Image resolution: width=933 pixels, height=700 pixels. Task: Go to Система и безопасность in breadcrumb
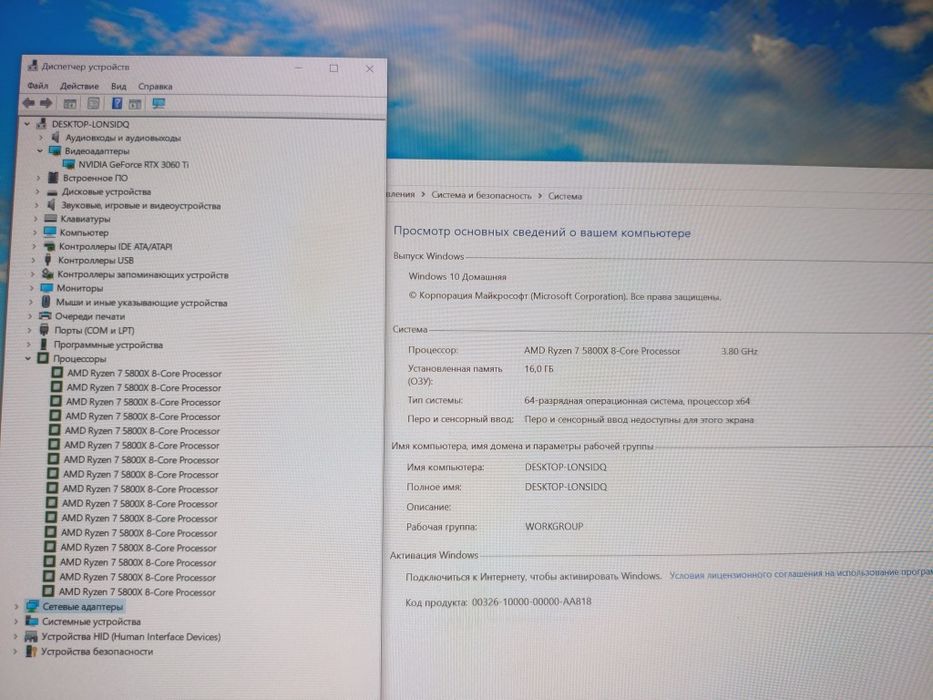click(481, 195)
